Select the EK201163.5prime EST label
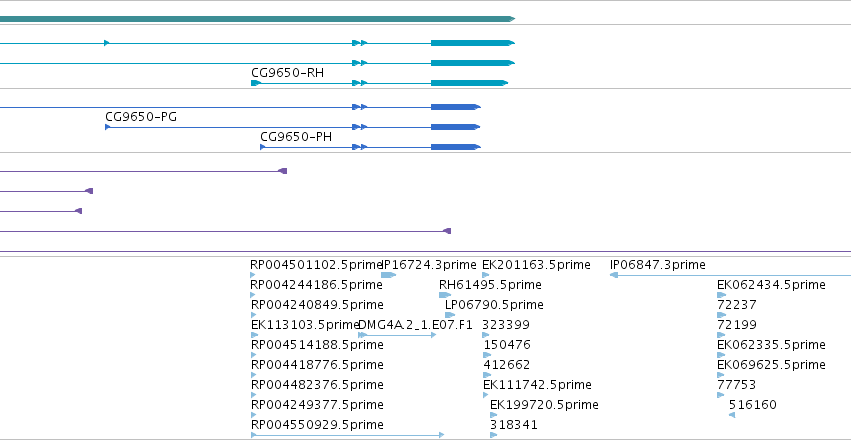 click(x=536, y=265)
